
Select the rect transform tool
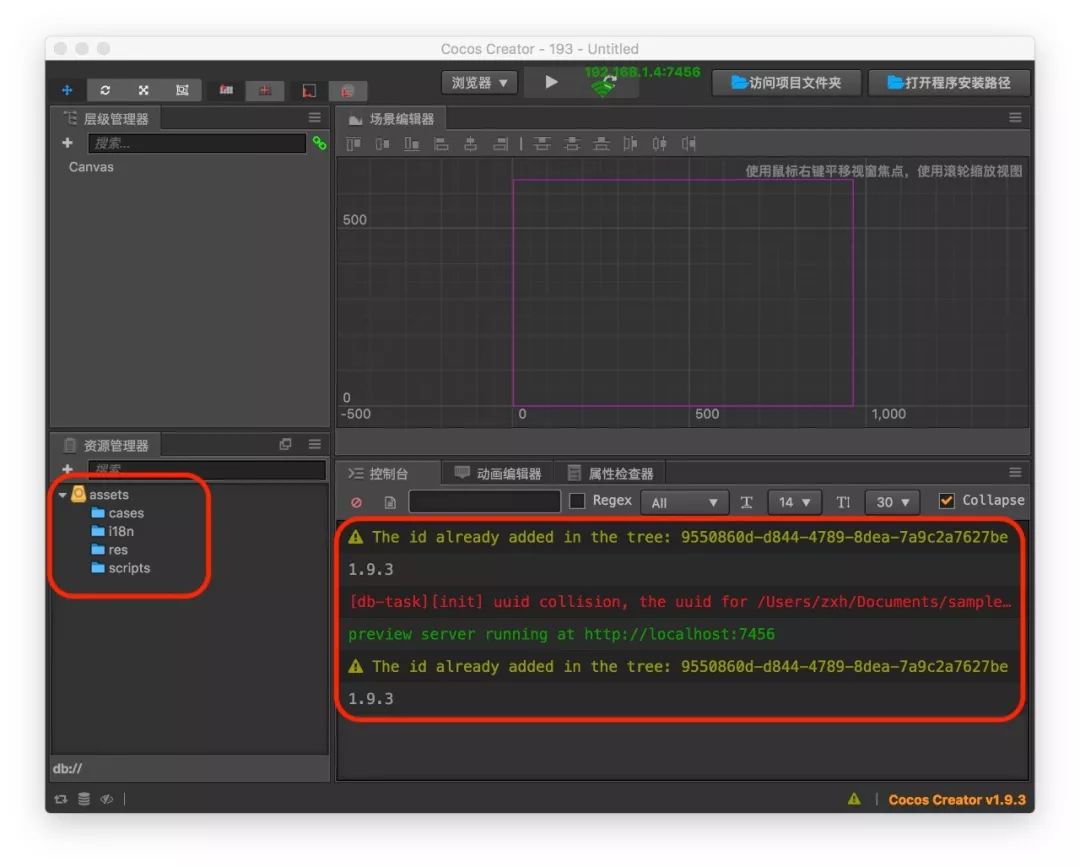[182, 90]
